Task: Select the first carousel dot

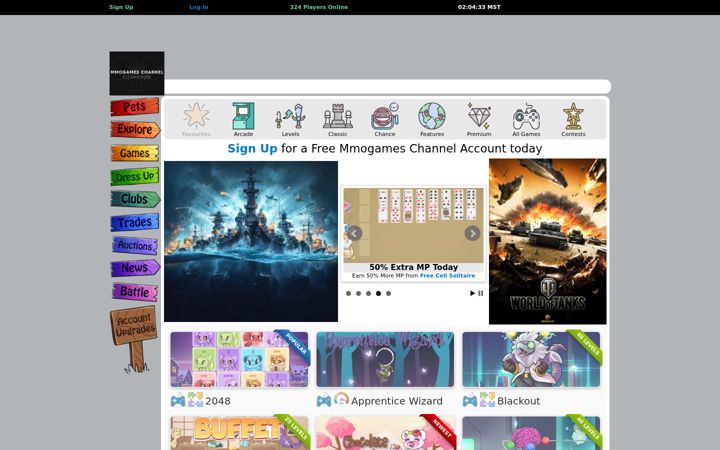Action: coord(349,293)
